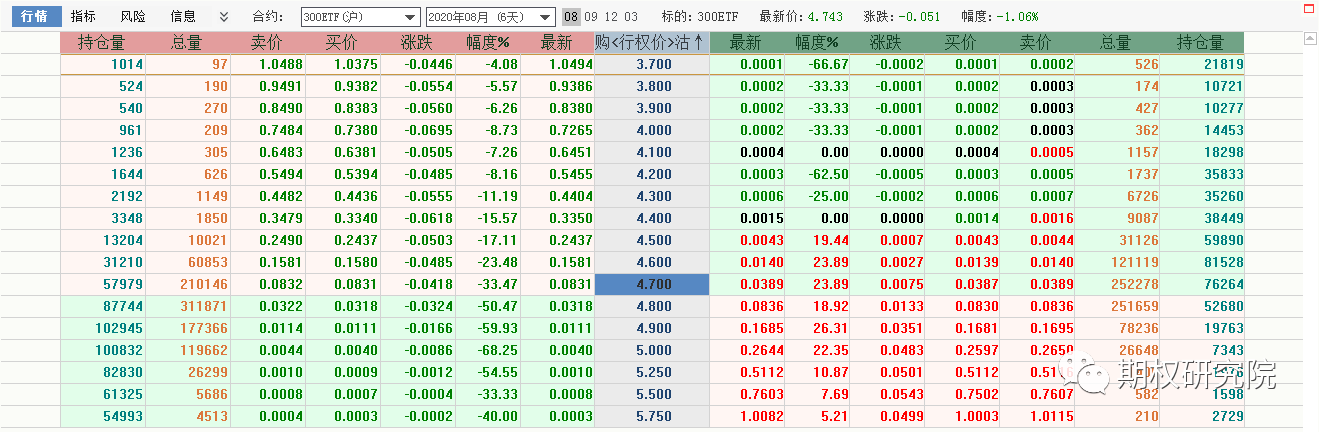Click call open interest 102945

(120, 328)
